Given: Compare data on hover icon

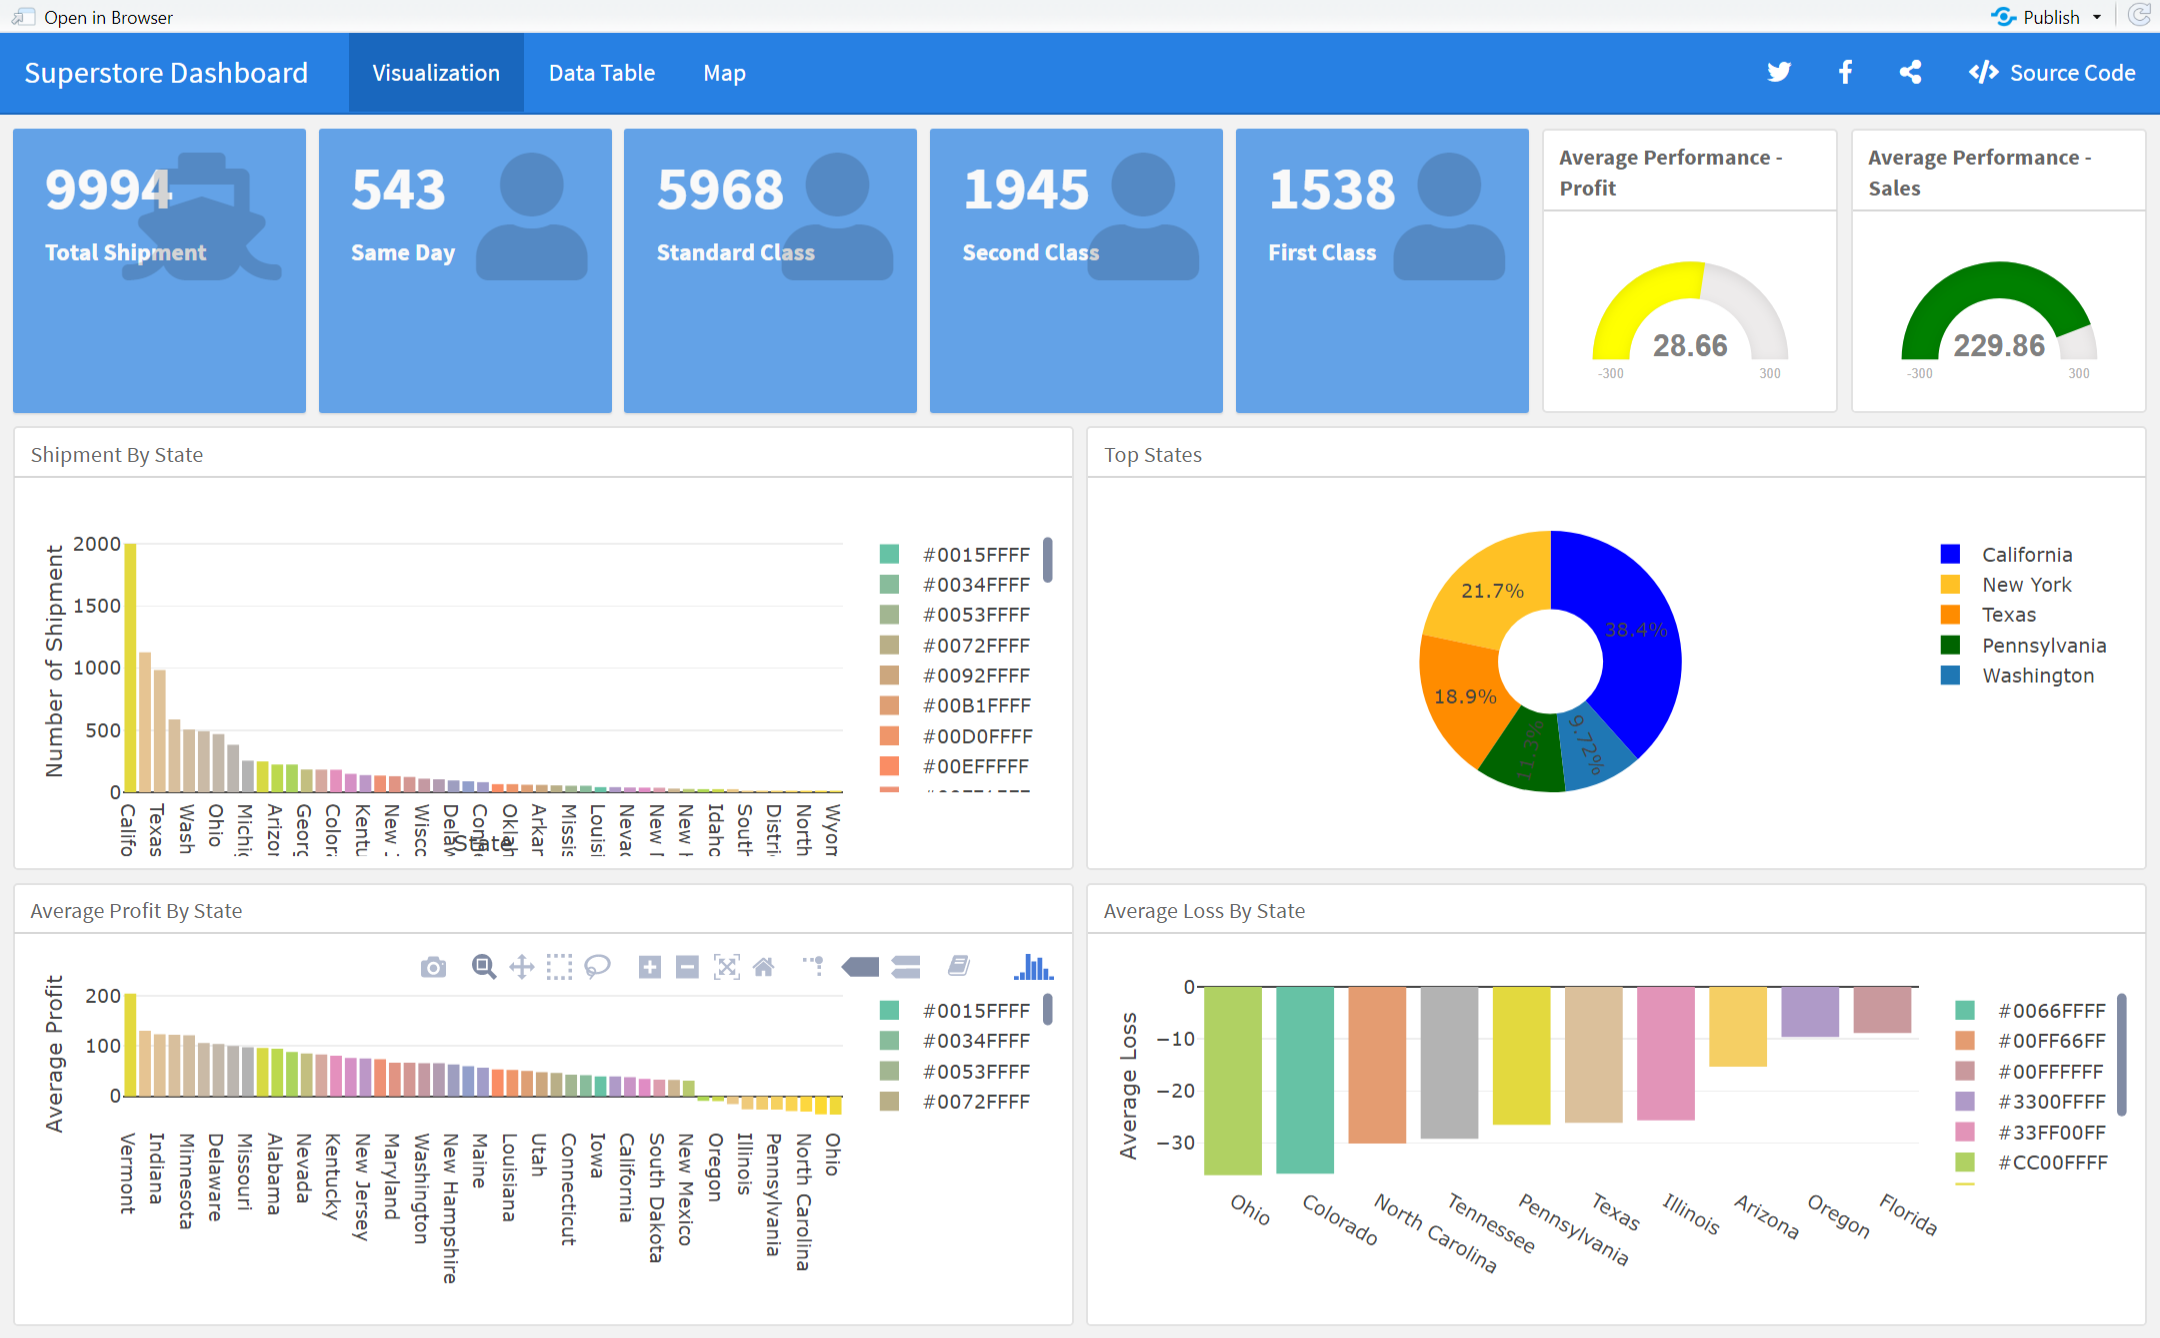Looking at the screenshot, I should (x=906, y=967).
